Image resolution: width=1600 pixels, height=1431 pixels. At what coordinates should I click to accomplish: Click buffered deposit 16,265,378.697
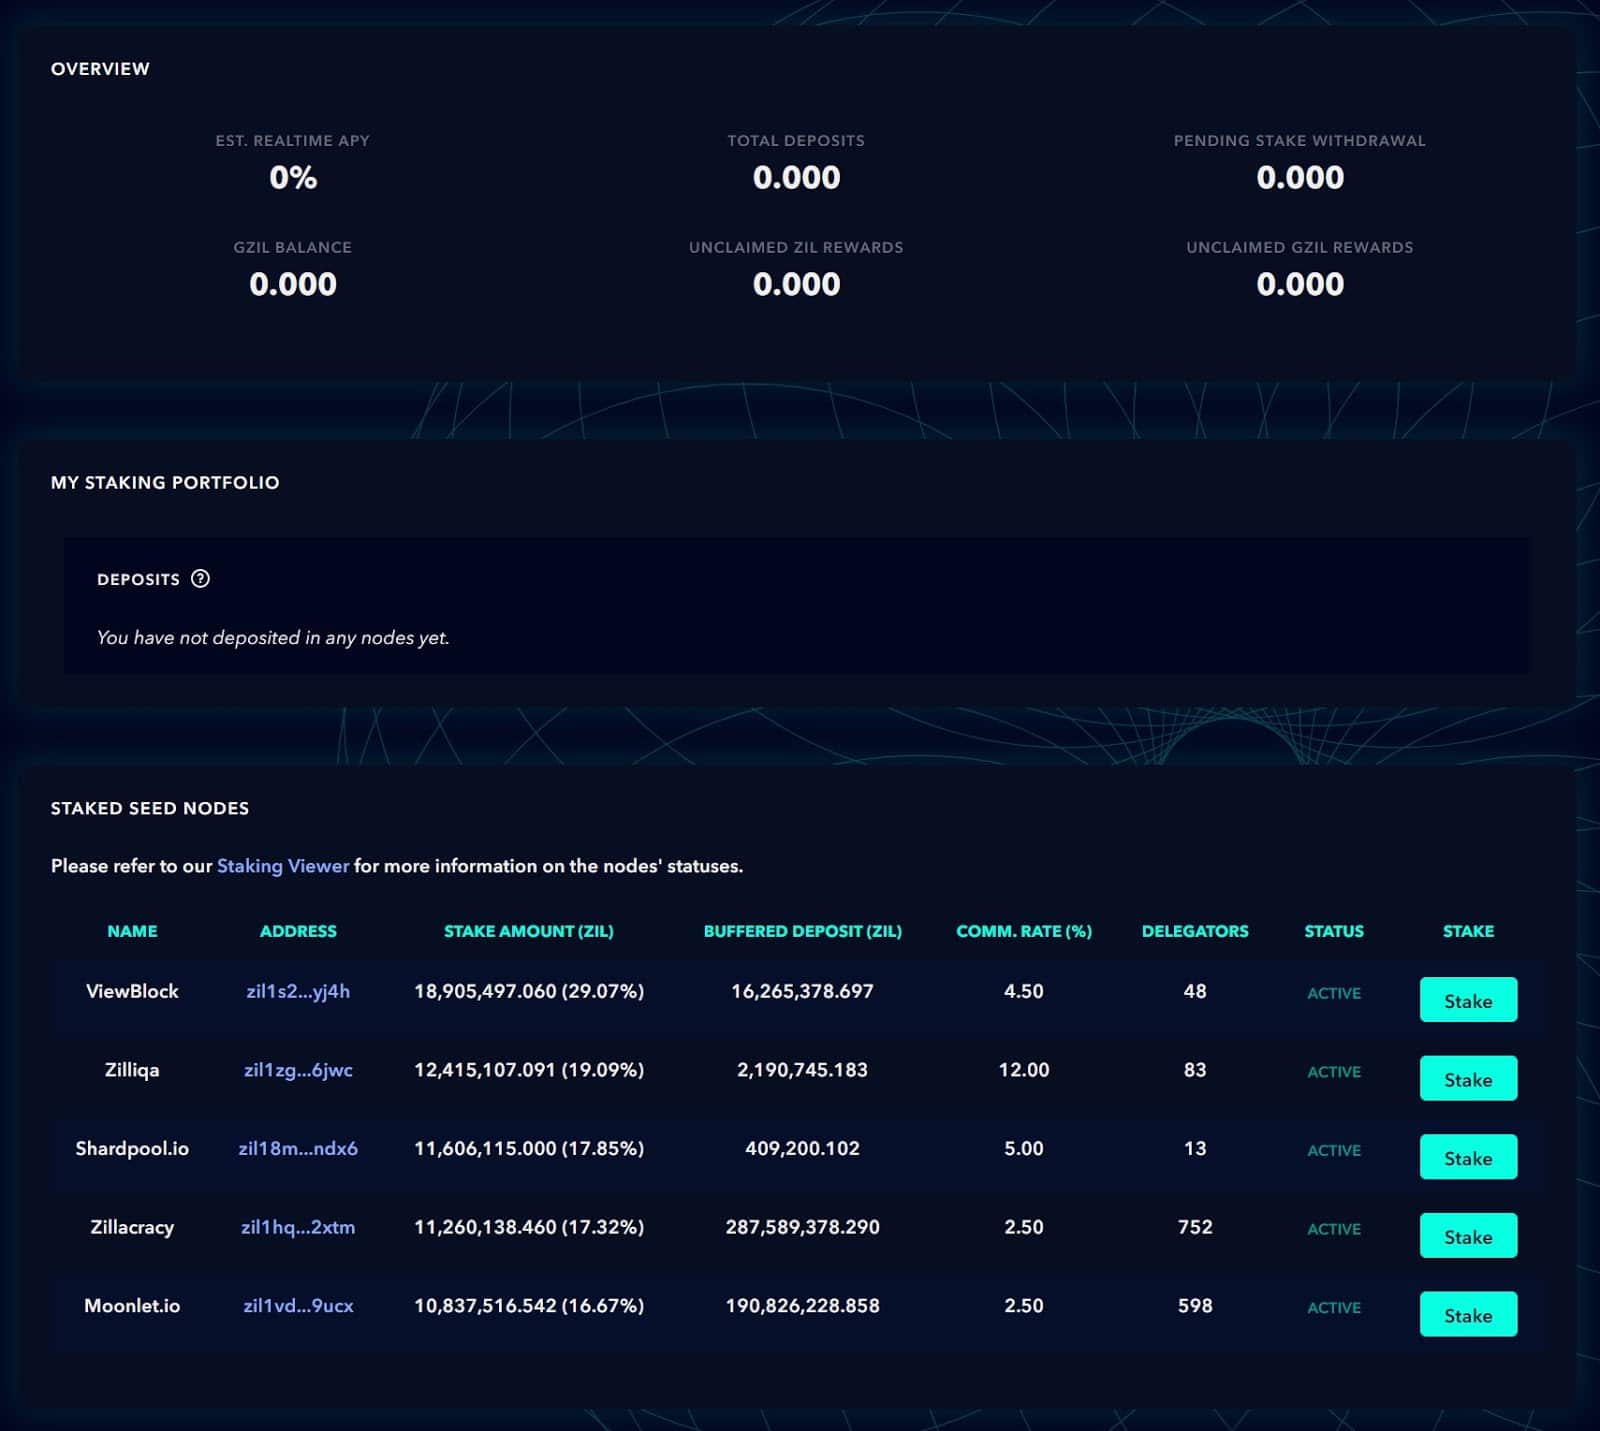[x=802, y=991]
